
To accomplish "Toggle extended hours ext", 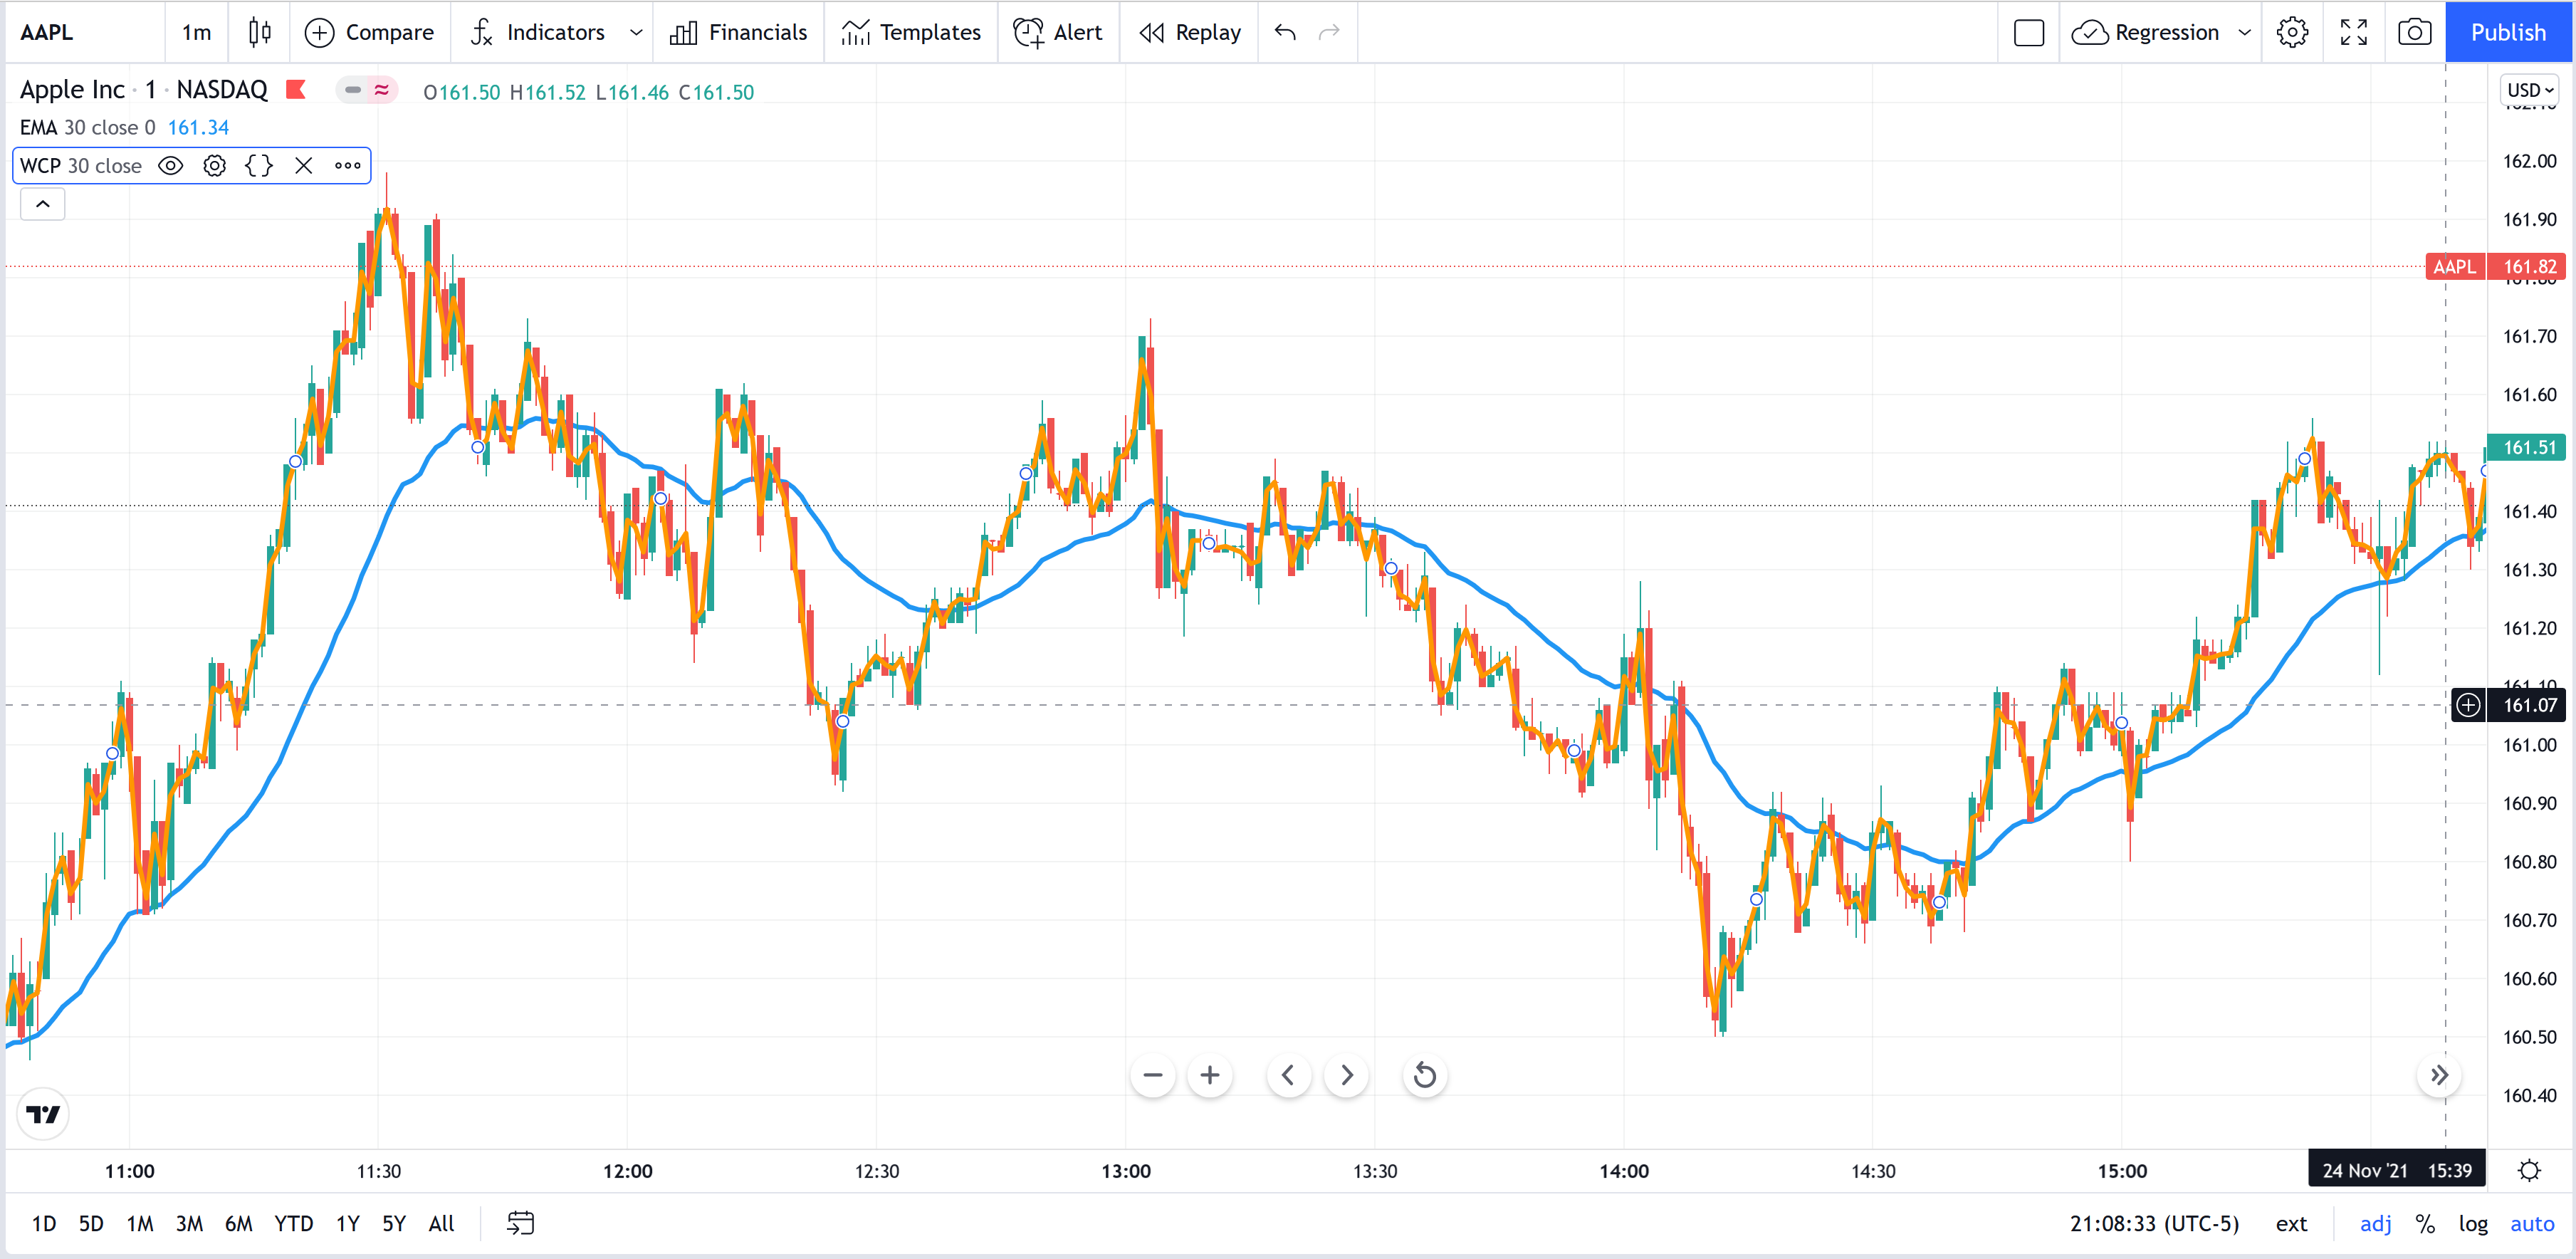I will 2291,1224.
